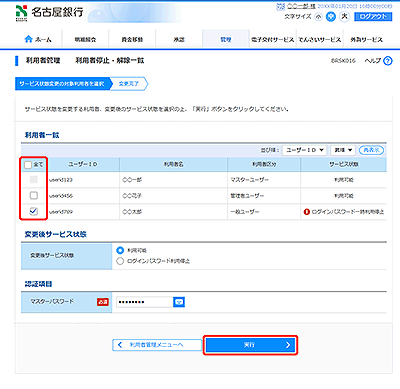Toggle the select-all users checkbox
The image size is (400, 389).
pos(28,165)
